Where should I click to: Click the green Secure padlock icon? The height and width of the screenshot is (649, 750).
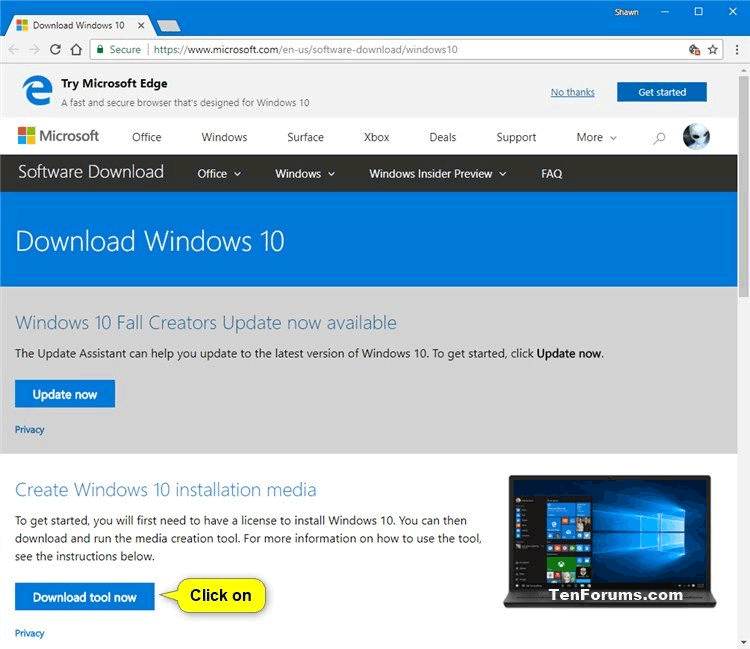100,49
